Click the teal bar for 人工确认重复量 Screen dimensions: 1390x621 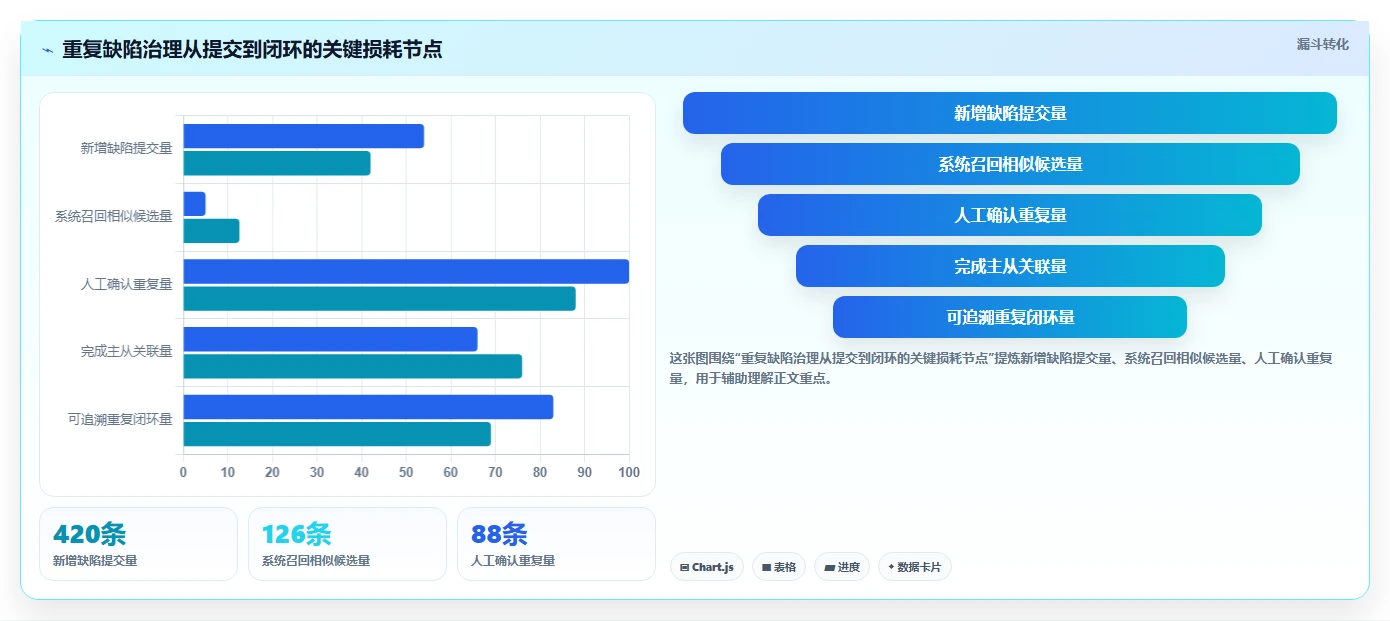pyautogui.click(x=379, y=298)
